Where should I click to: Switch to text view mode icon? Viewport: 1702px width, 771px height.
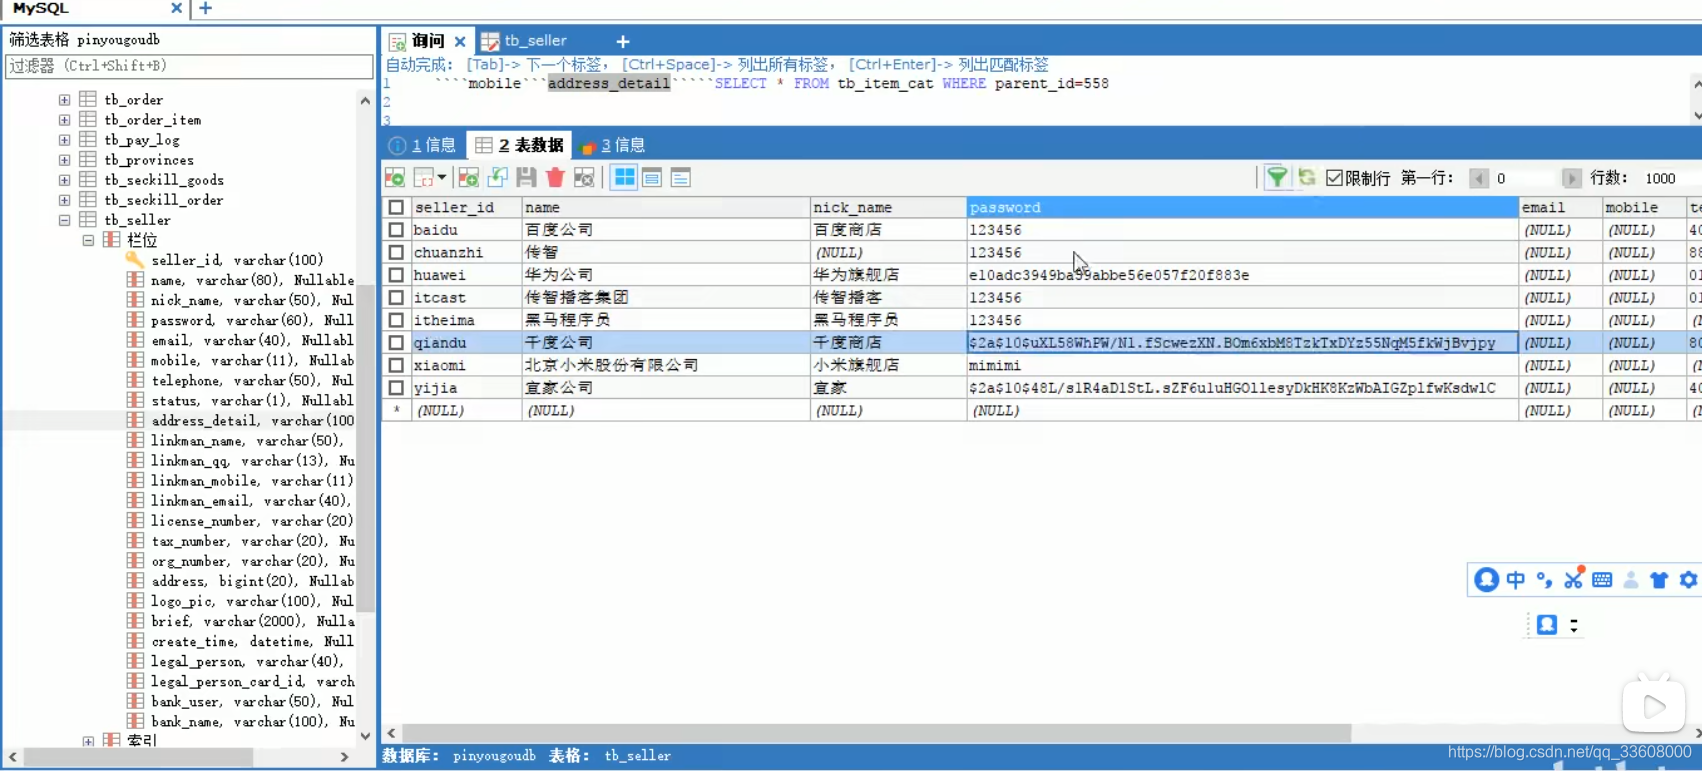pos(681,178)
